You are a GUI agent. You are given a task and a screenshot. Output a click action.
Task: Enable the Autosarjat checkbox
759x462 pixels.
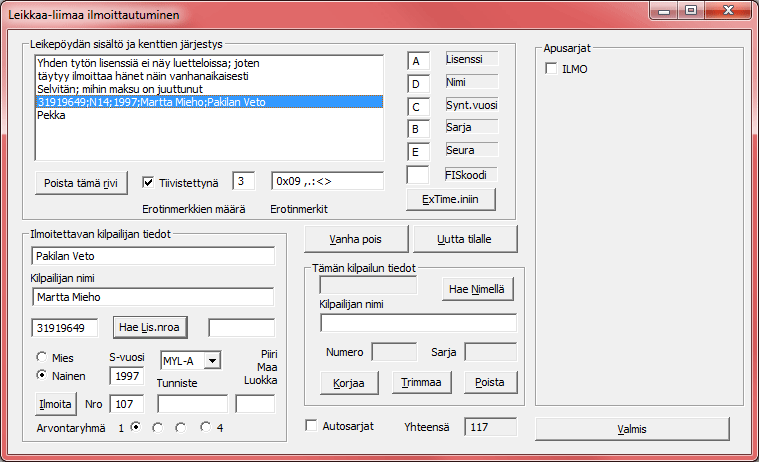coord(311,426)
